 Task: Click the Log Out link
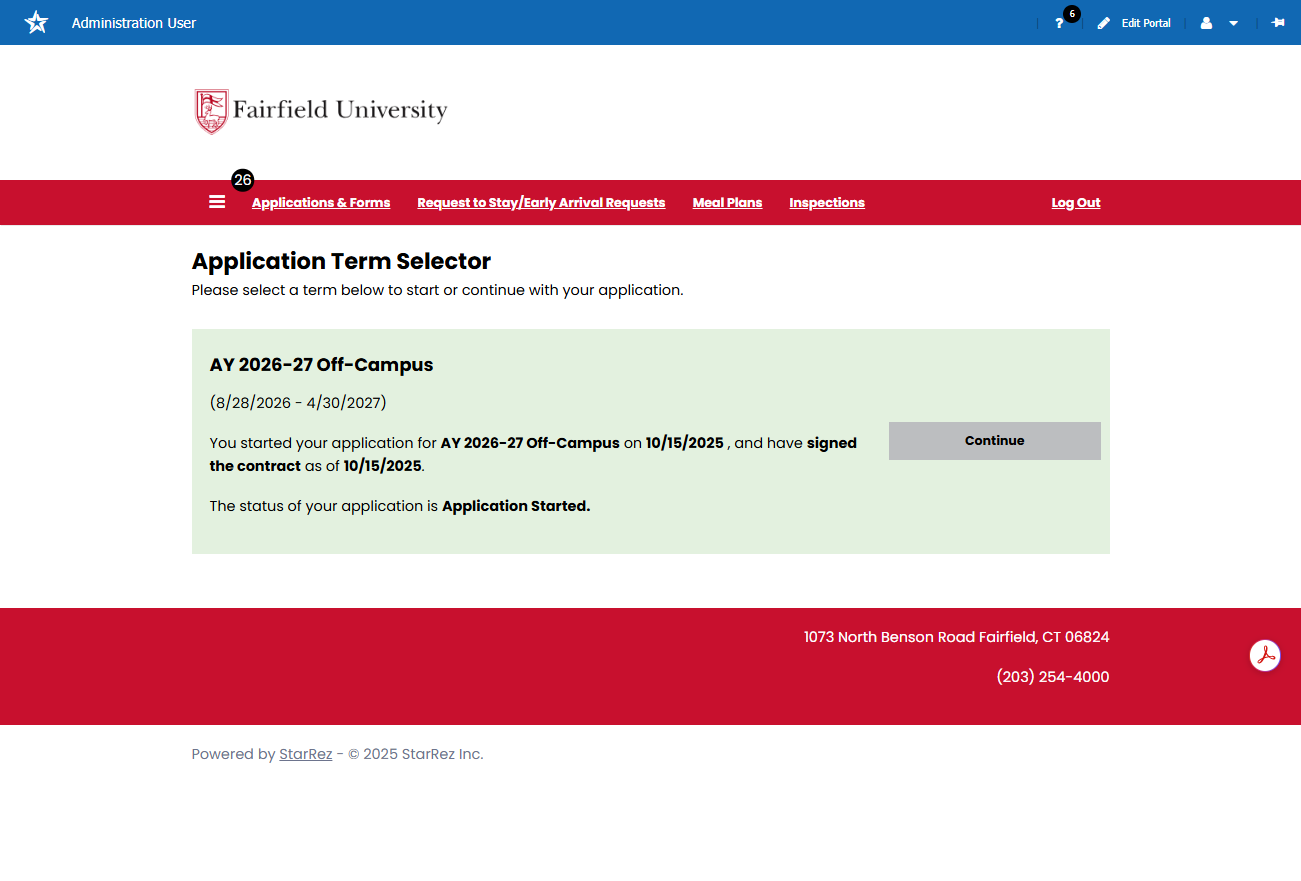click(1076, 203)
